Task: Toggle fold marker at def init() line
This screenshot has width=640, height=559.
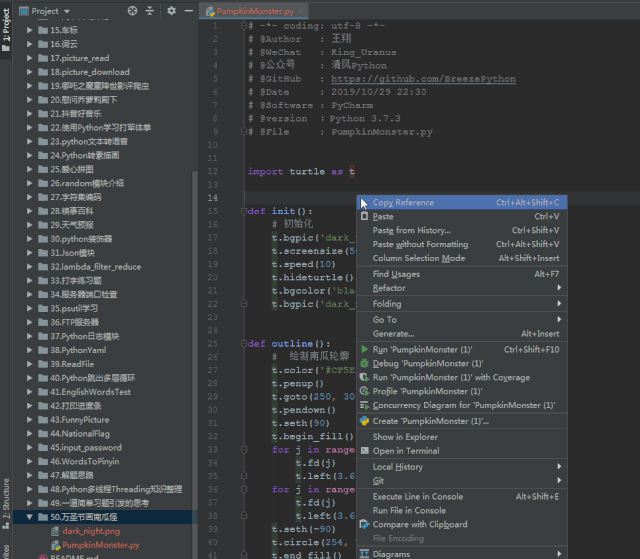Action: pos(244,211)
